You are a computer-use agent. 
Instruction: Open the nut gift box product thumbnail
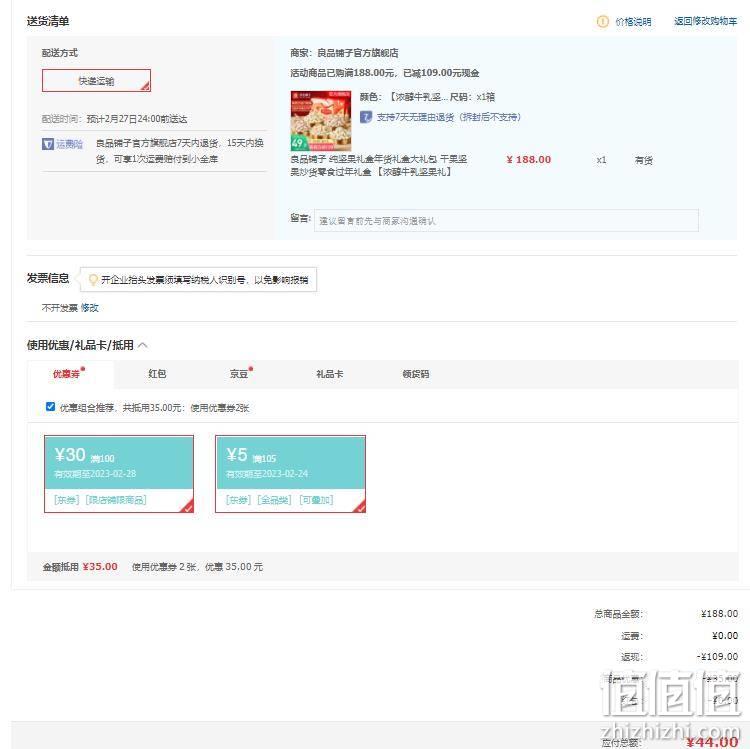(321, 121)
